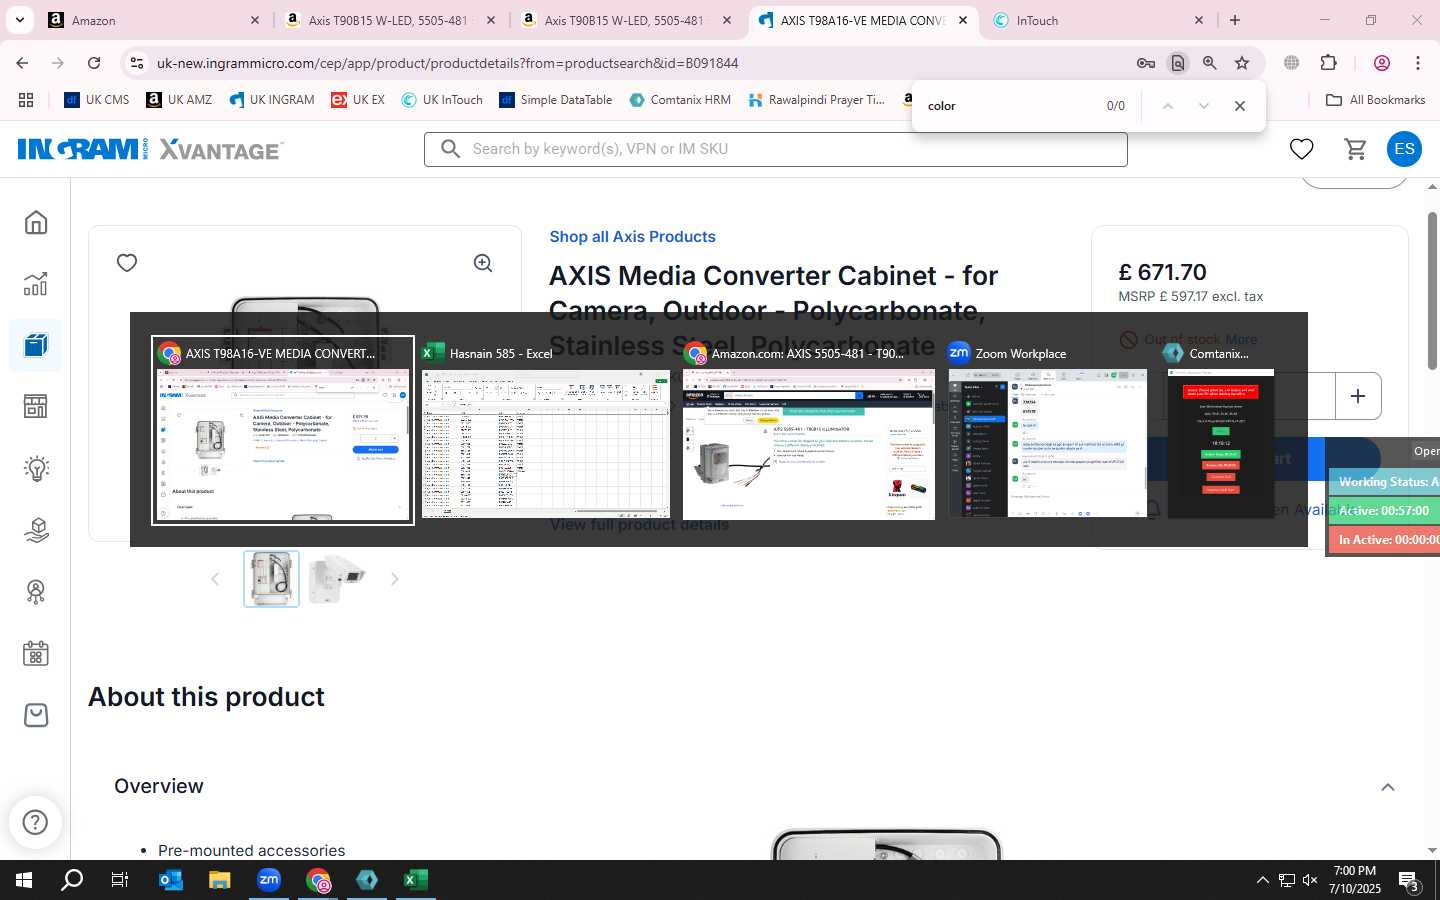This screenshot has height=900, width=1440.
Task: Open a new browser tab
Action: click(1235, 20)
